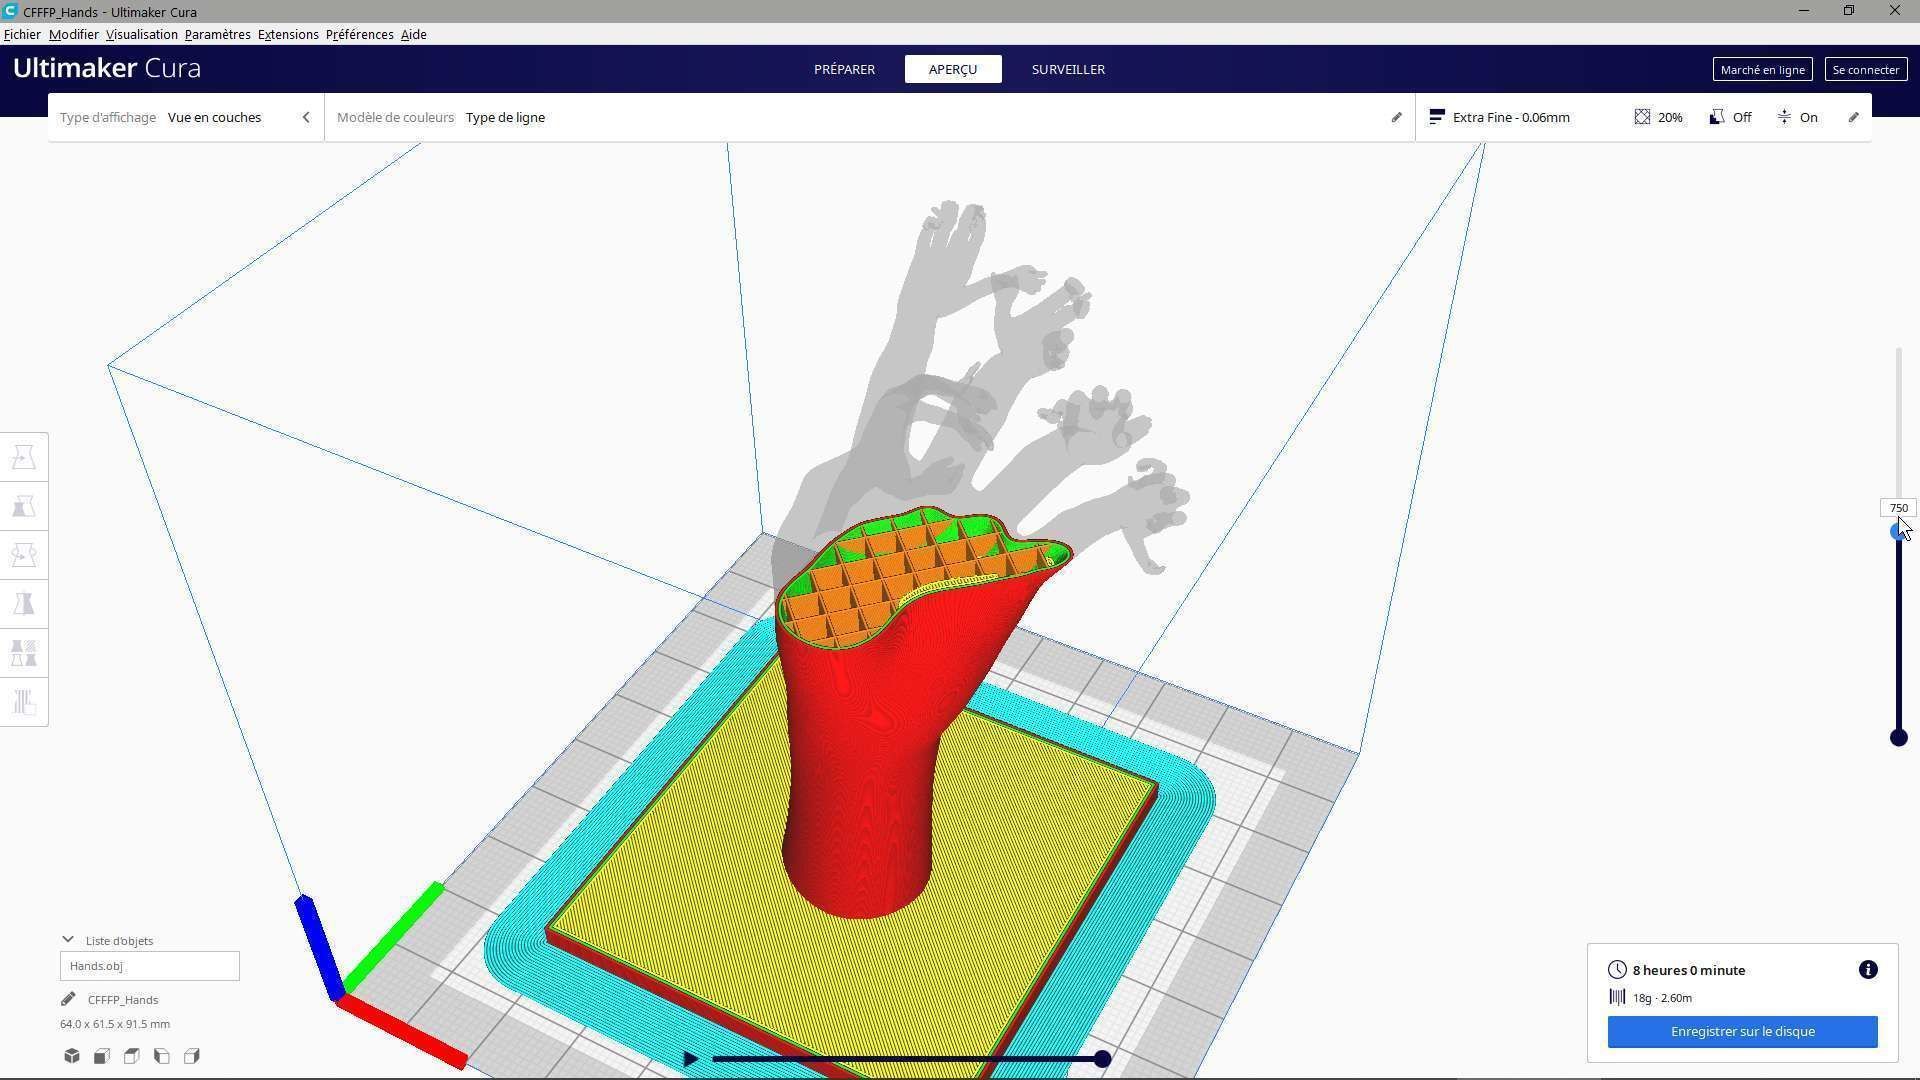The height and width of the screenshot is (1080, 1920).
Task: Click the pencil icon of print settings panel
Action: pyautogui.click(x=1853, y=117)
